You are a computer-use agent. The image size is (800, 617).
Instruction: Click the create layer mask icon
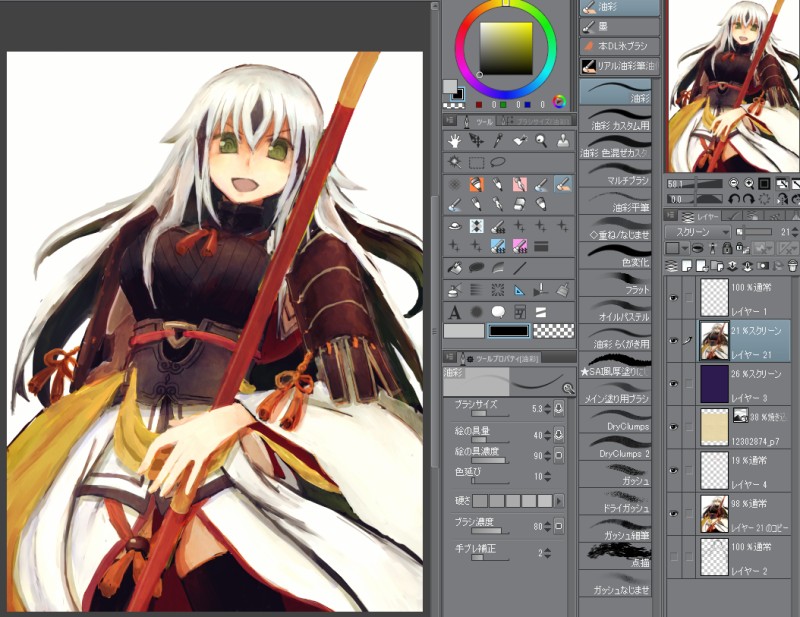(763, 266)
